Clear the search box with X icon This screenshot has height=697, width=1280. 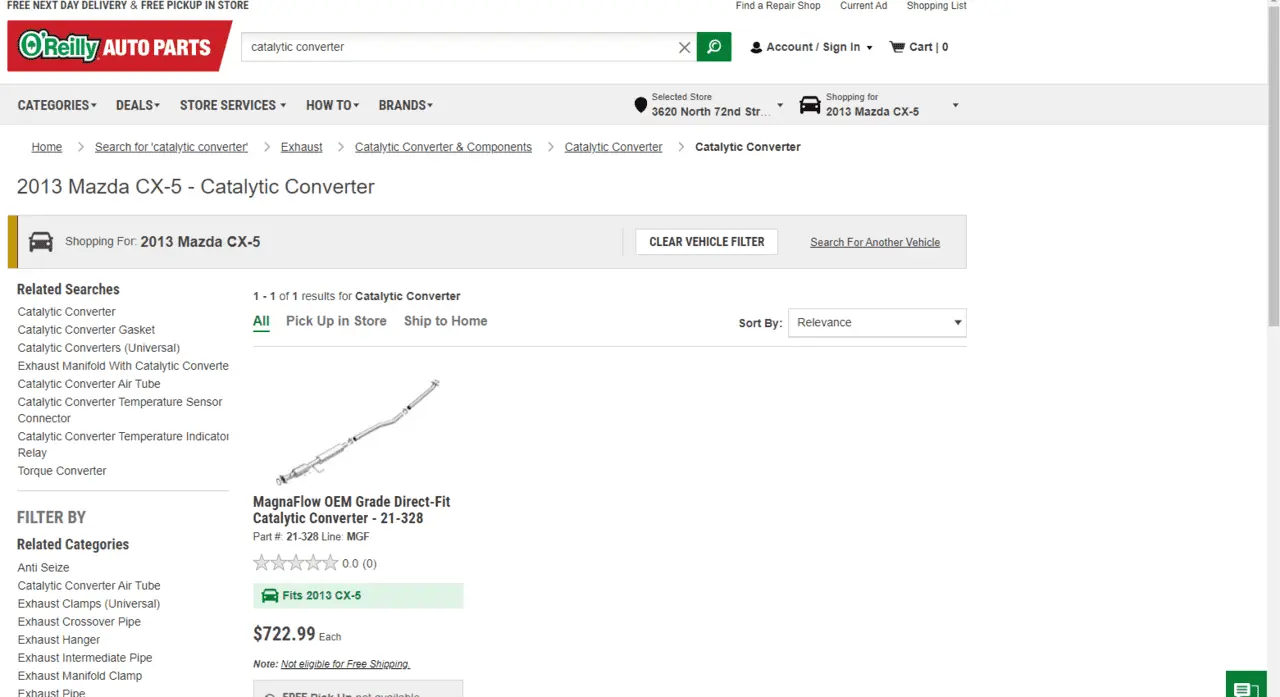coord(684,47)
